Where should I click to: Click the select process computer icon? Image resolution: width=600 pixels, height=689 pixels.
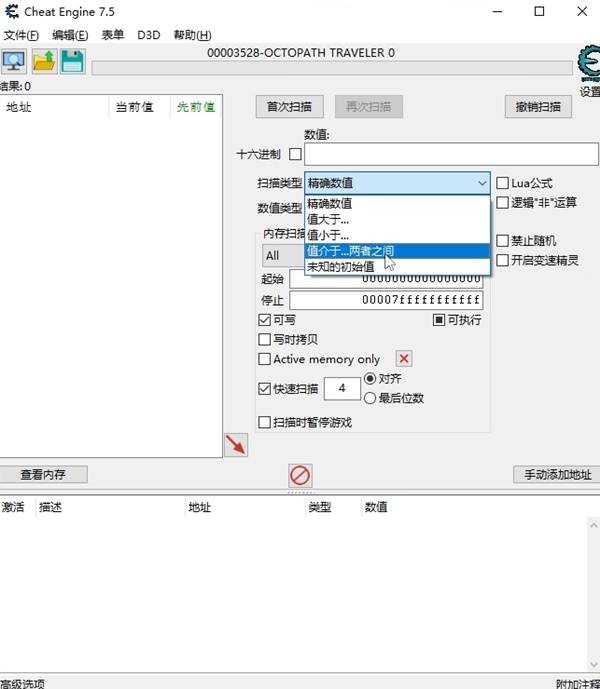(x=14, y=61)
